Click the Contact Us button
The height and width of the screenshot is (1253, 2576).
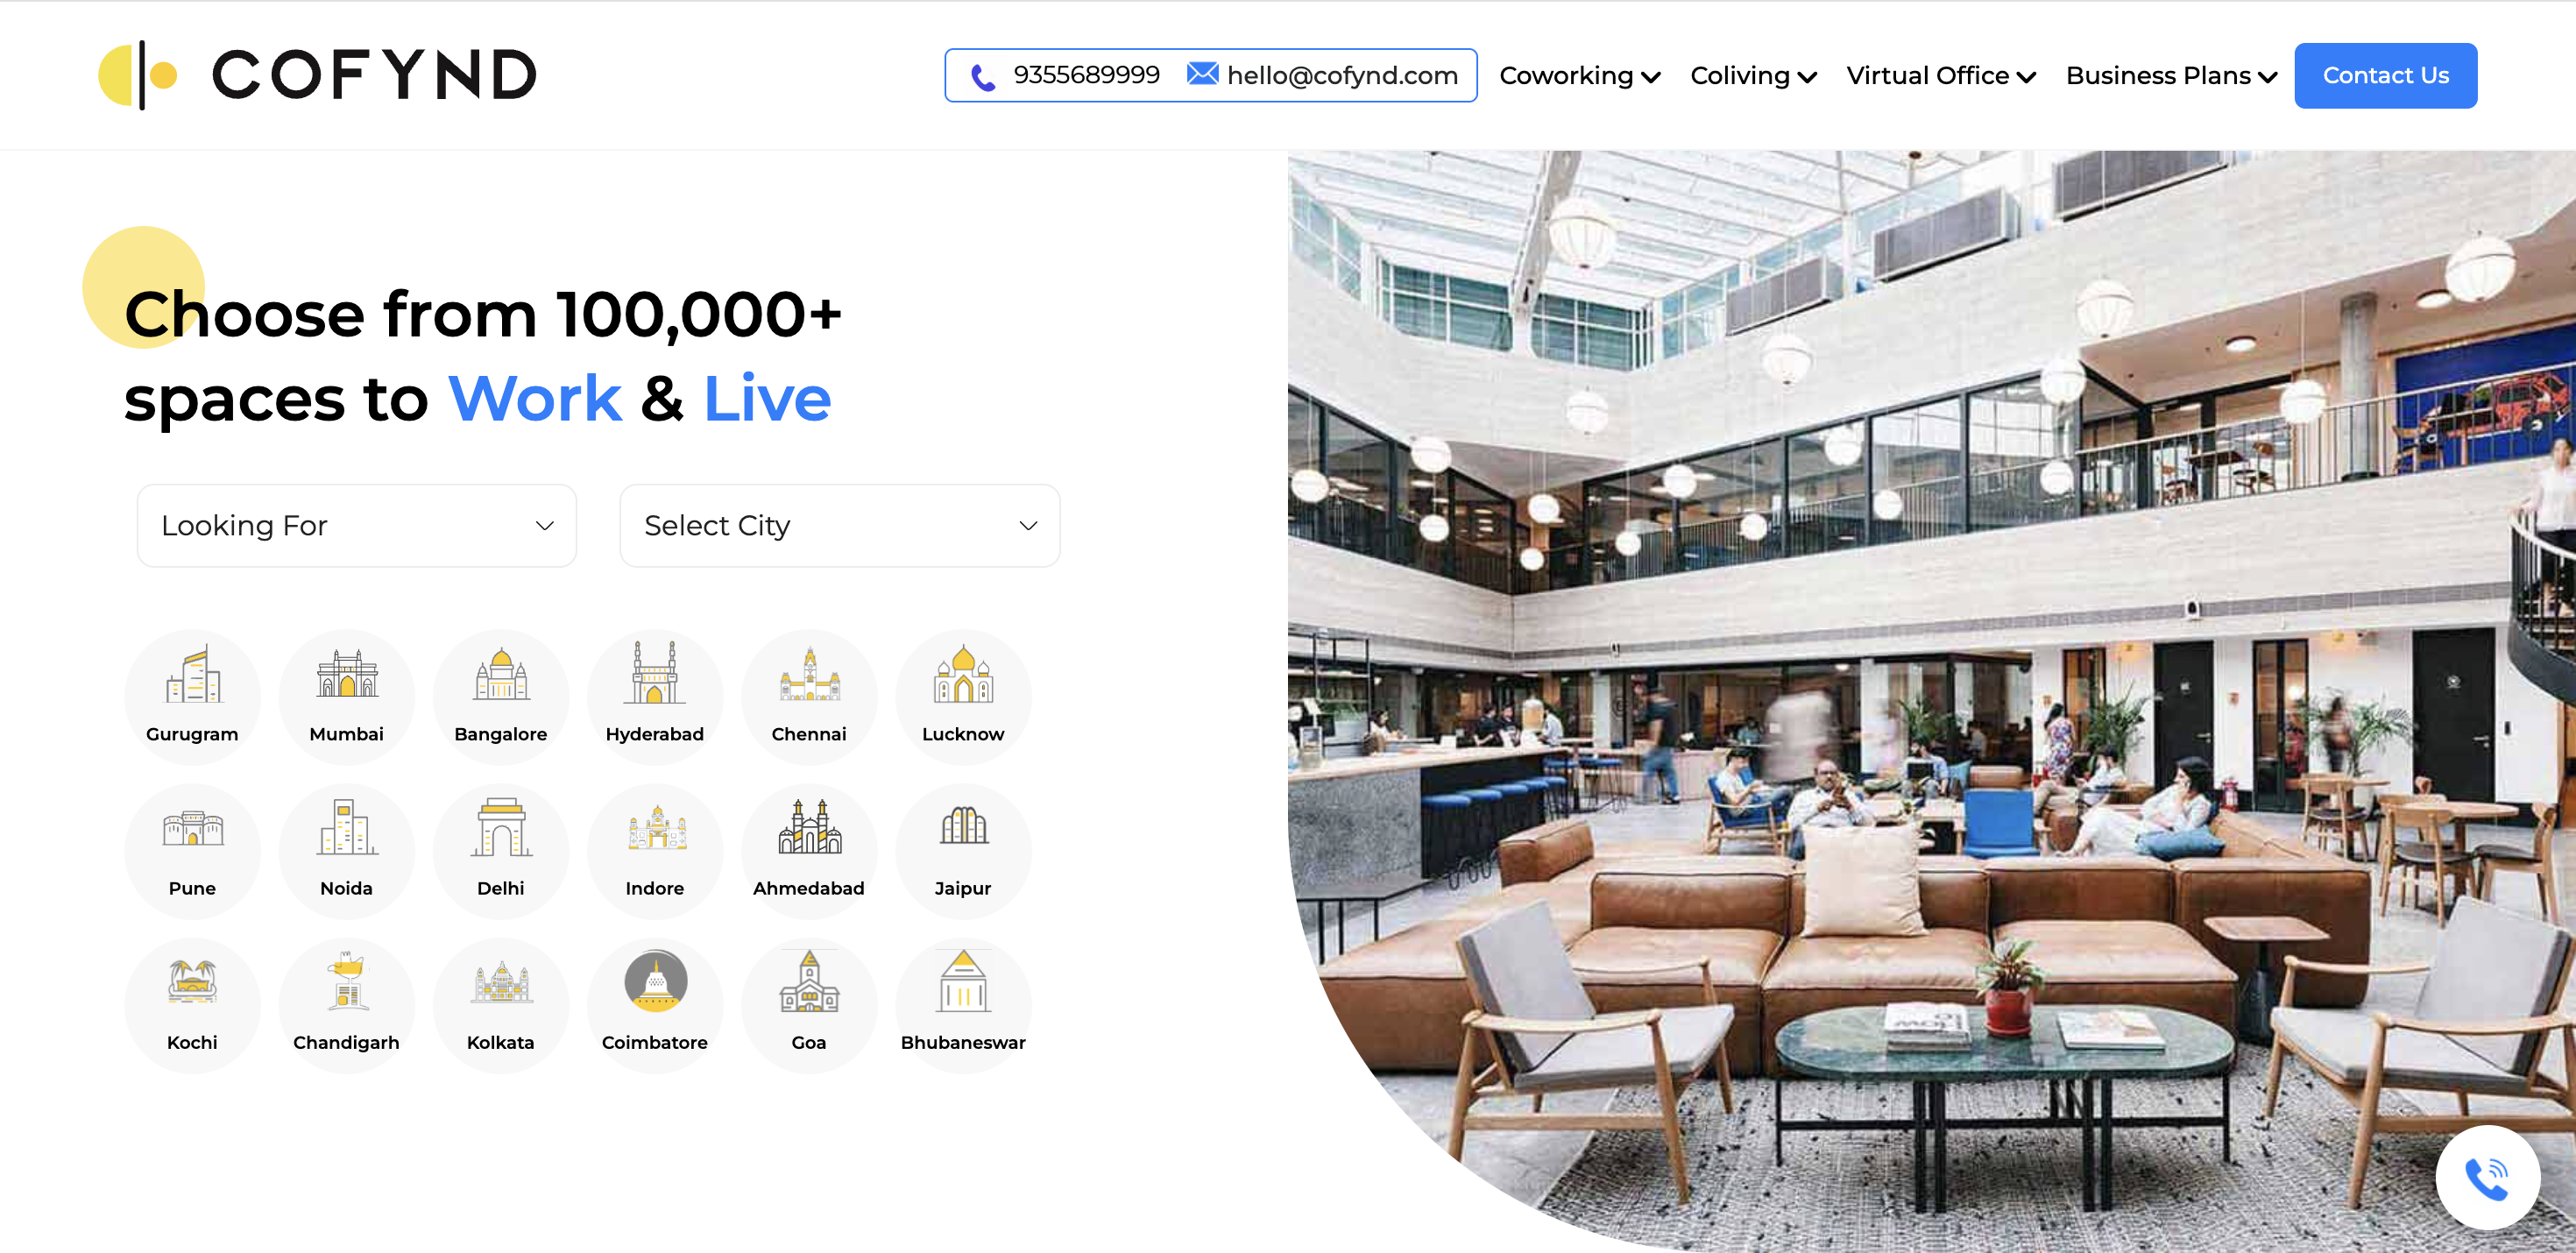click(2385, 76)
